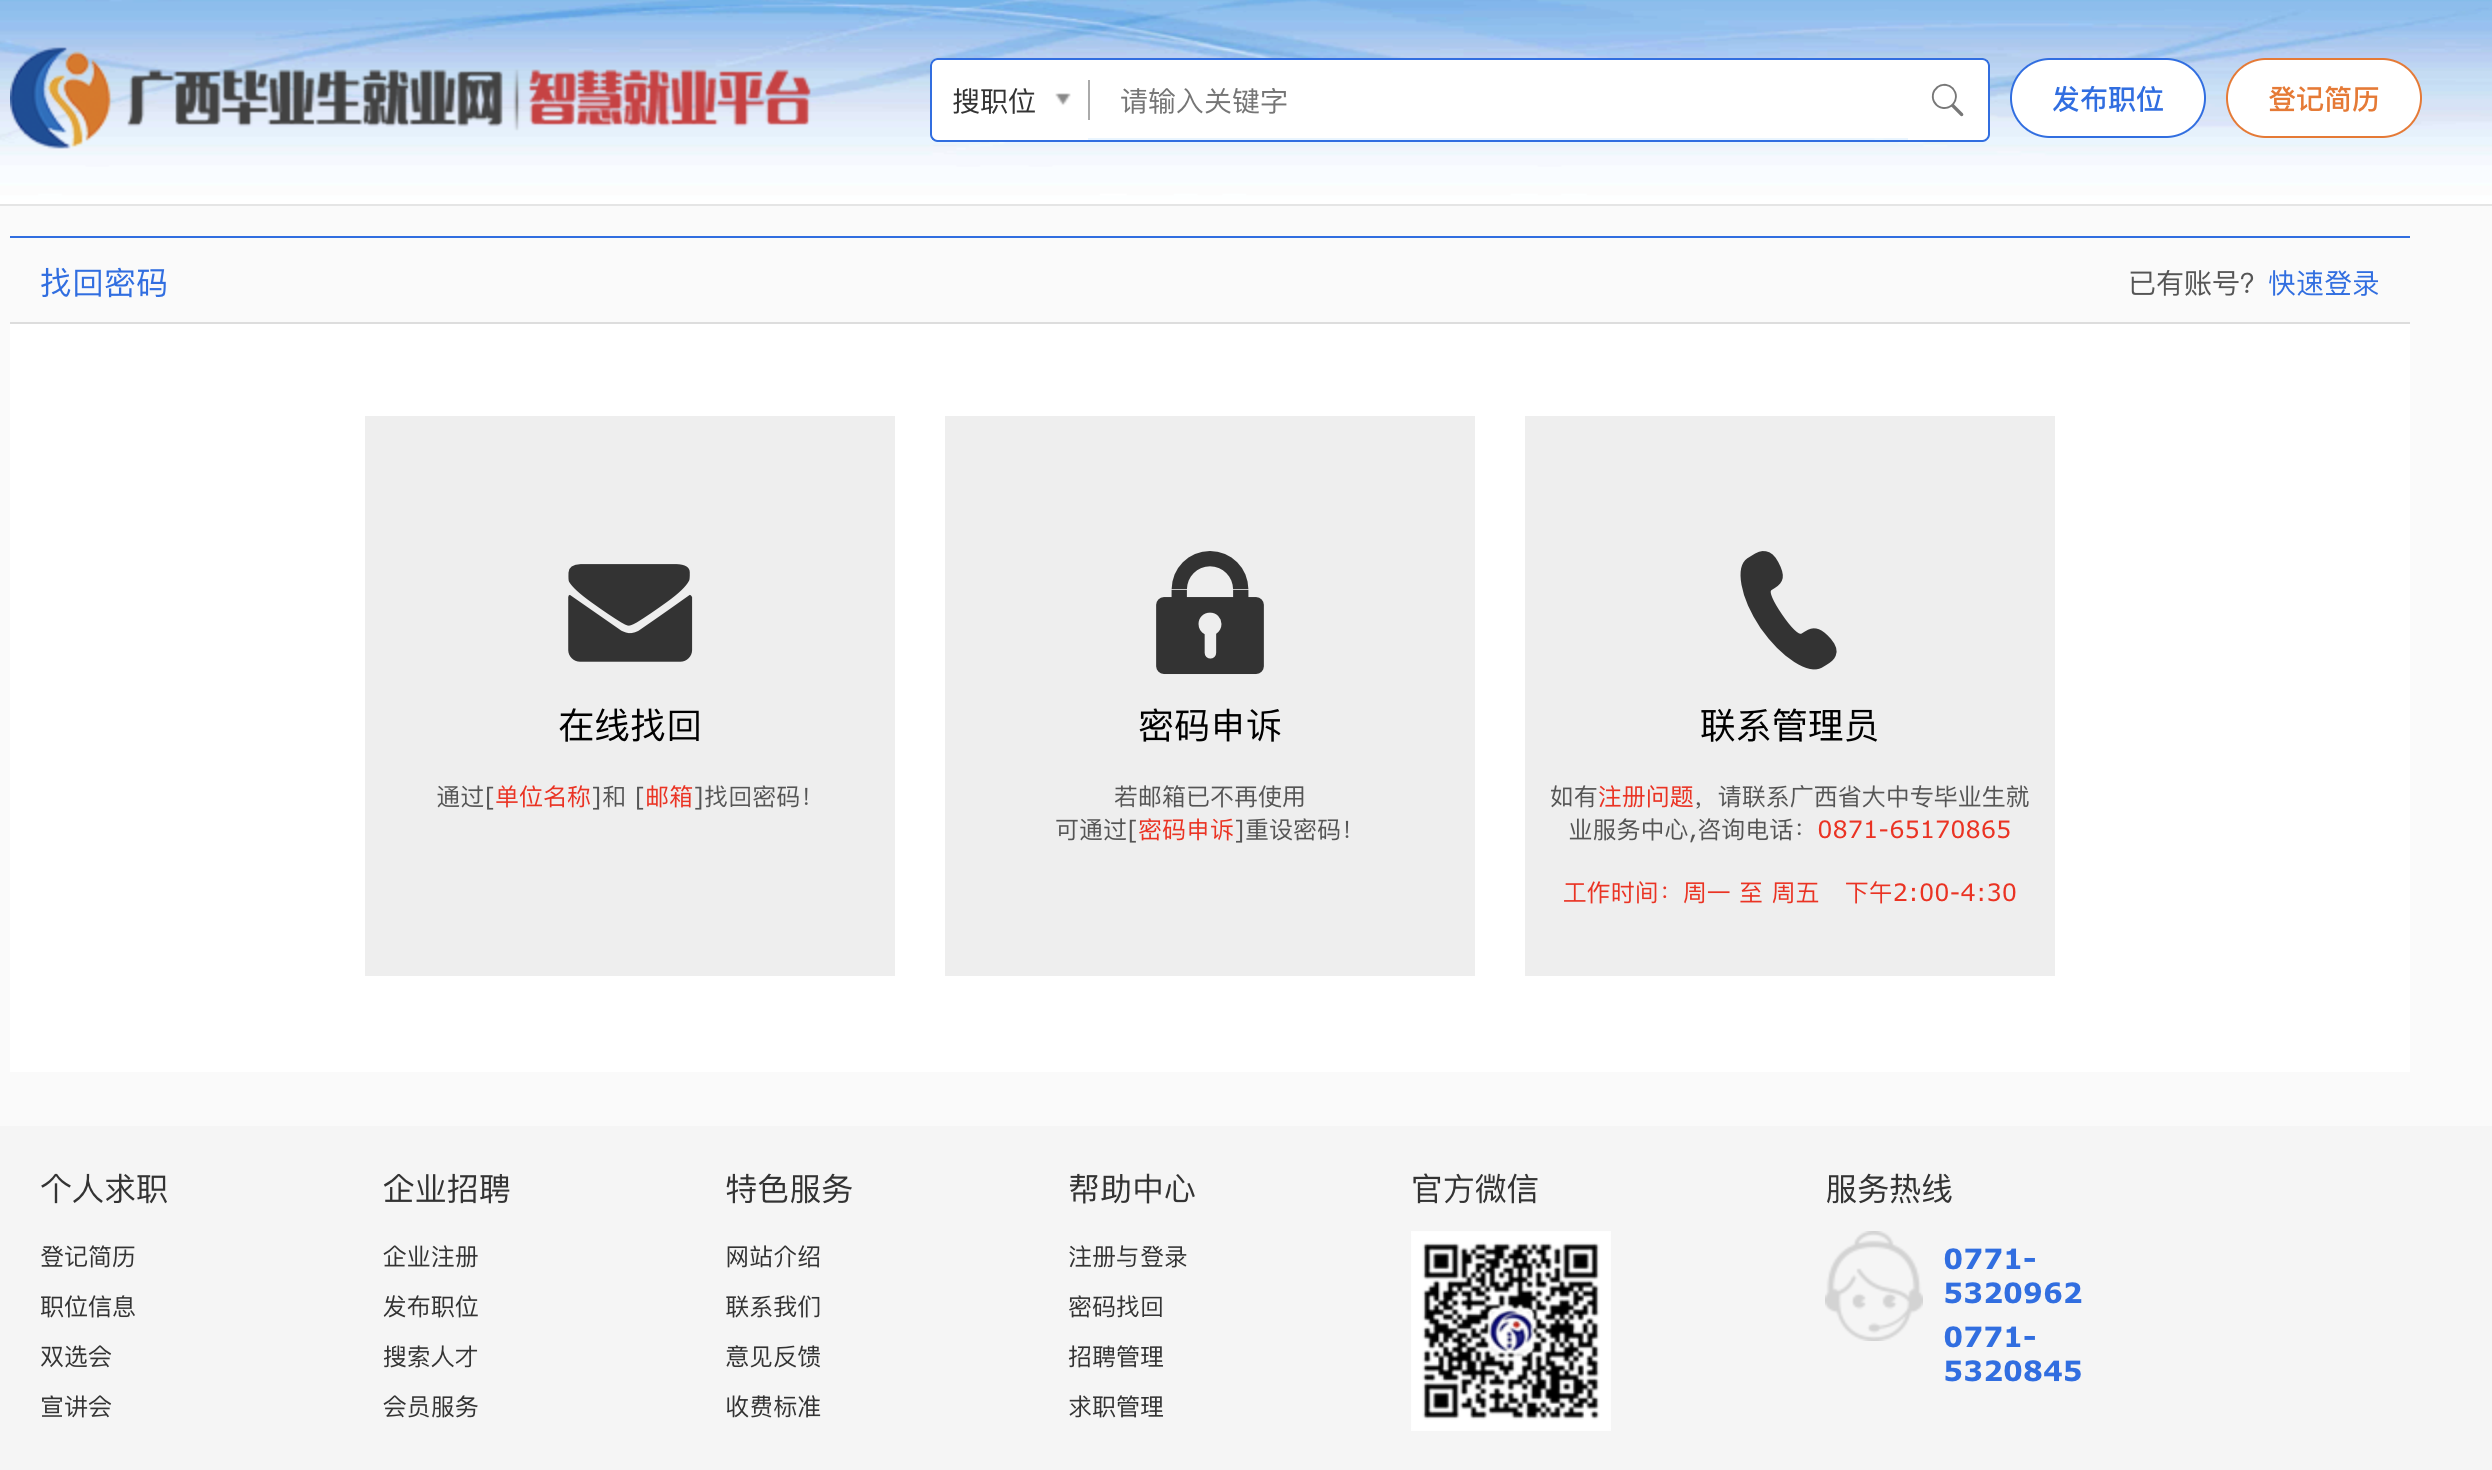Select the 在线找回 card title
The image size is (2492, 1470).
click(629, 725)
